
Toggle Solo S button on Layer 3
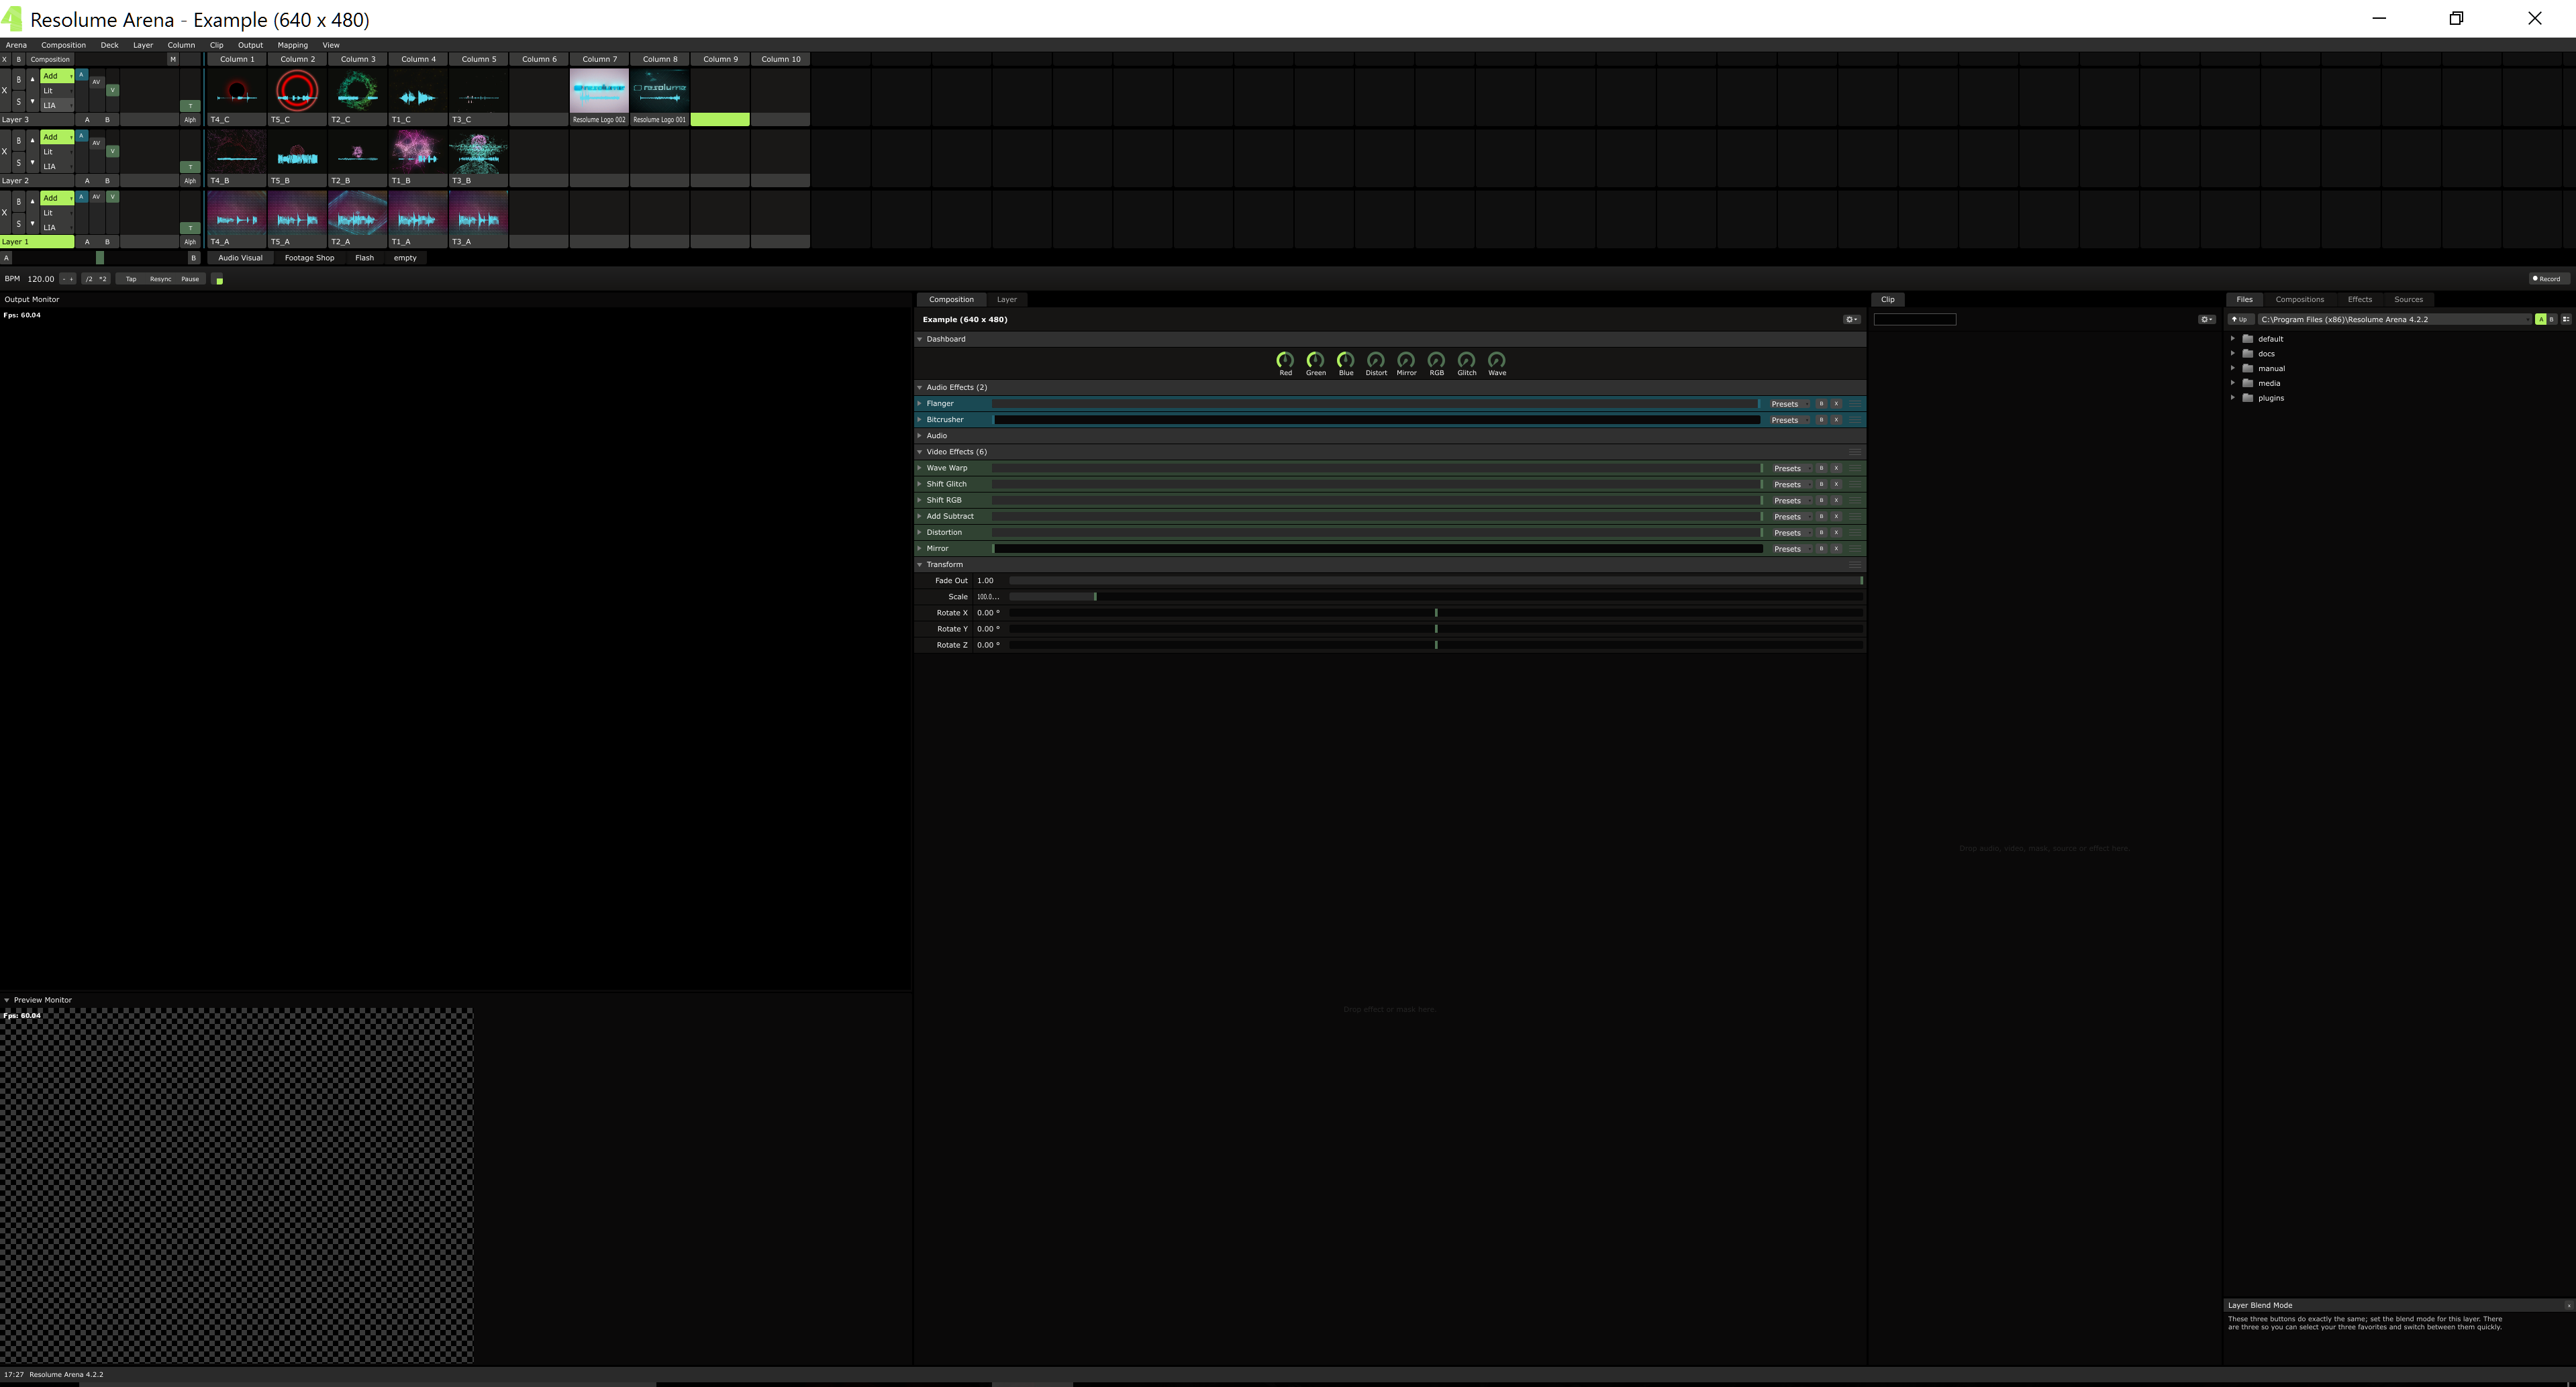tap(18, 102)
